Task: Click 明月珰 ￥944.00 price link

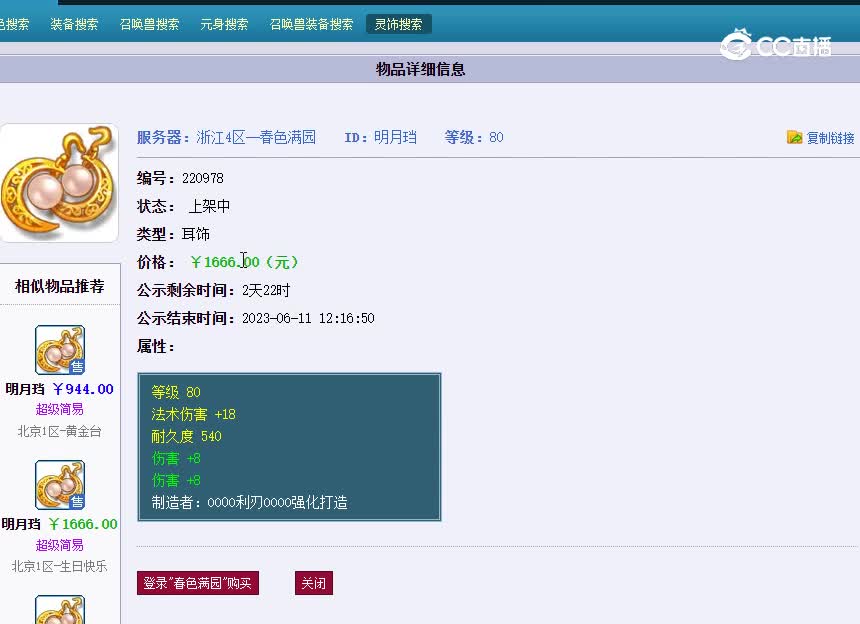Action: pyautogui.click(x=59, y=389)
